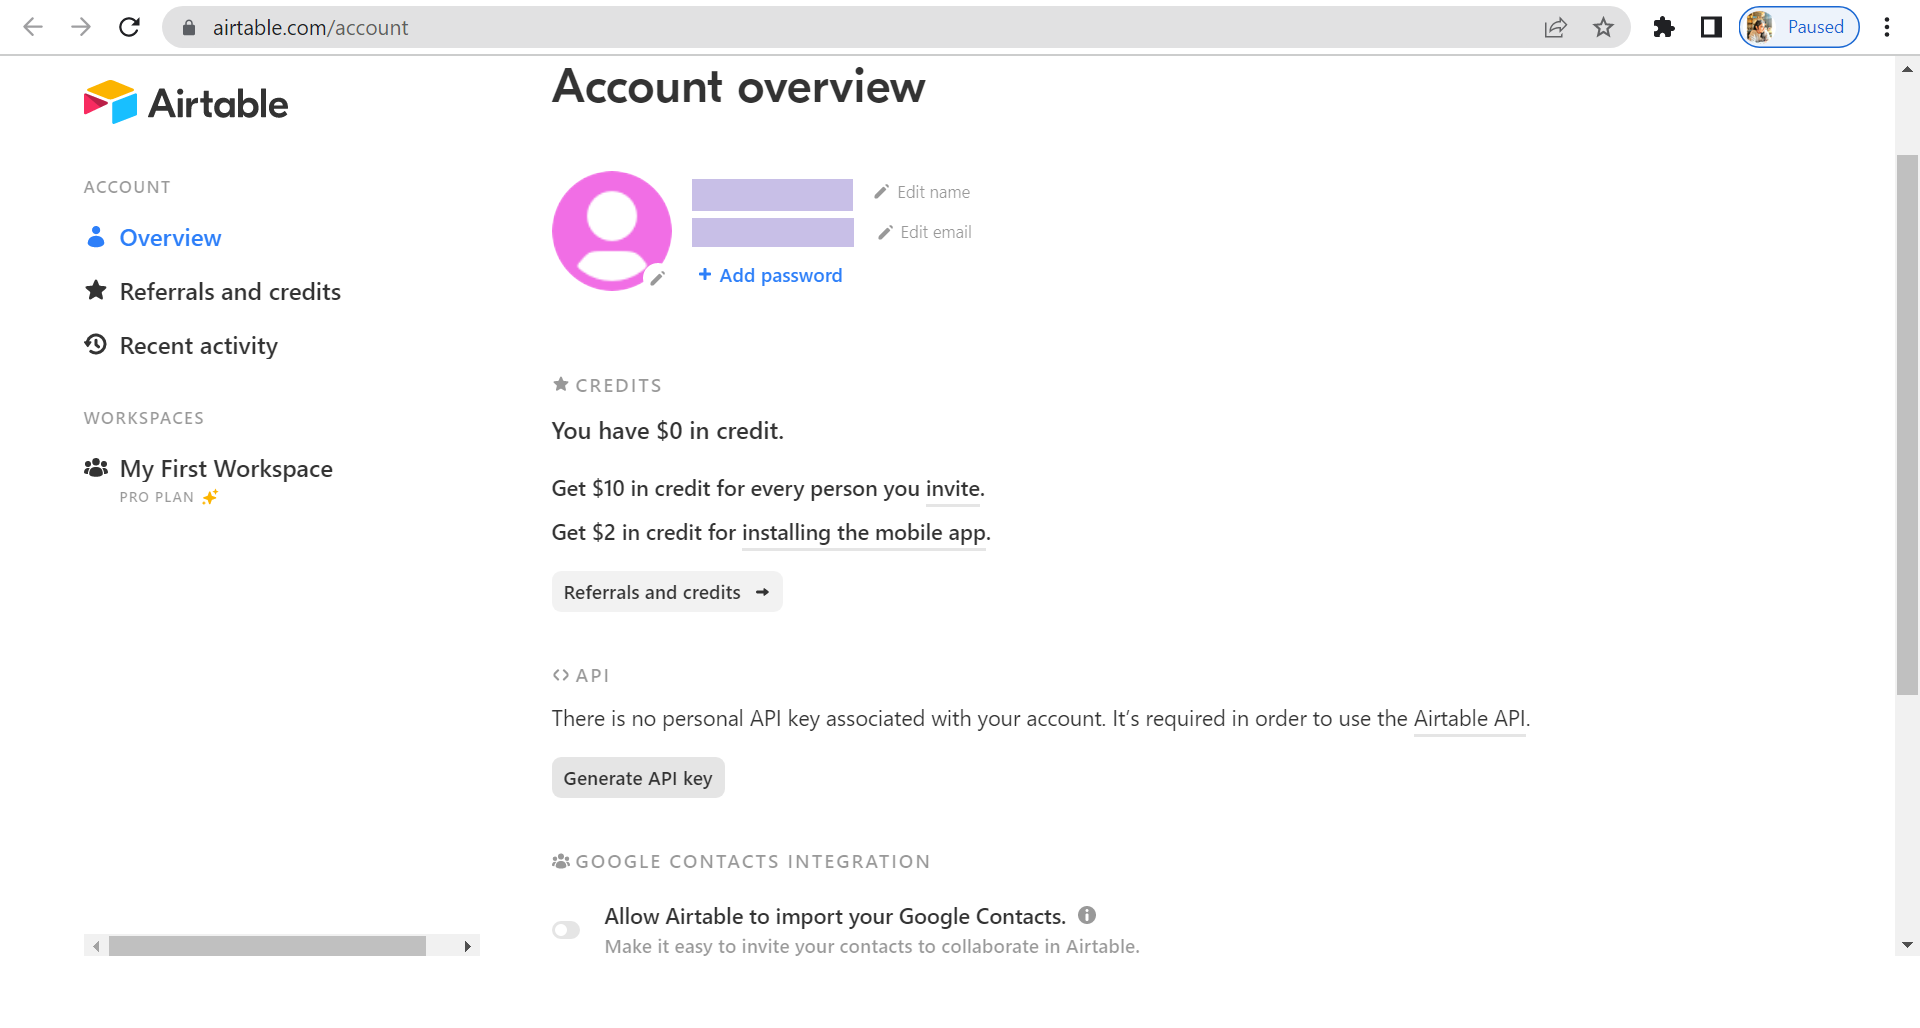Open Referrals and credits in sidebar
This screenshot has height=1028, width=1920.
(229, 292)
